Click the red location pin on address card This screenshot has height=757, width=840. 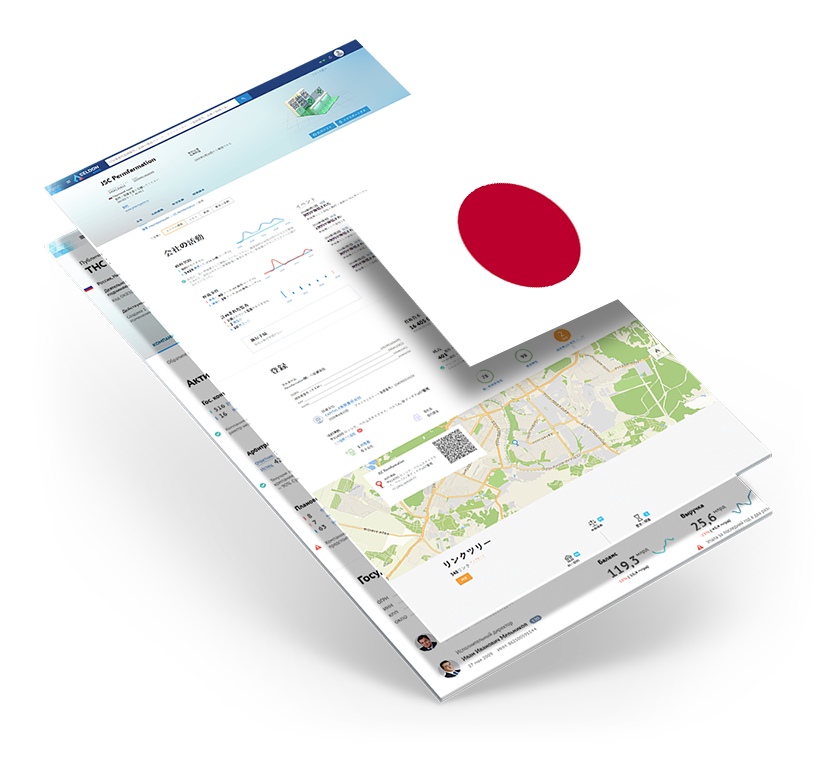coord(379,485)
